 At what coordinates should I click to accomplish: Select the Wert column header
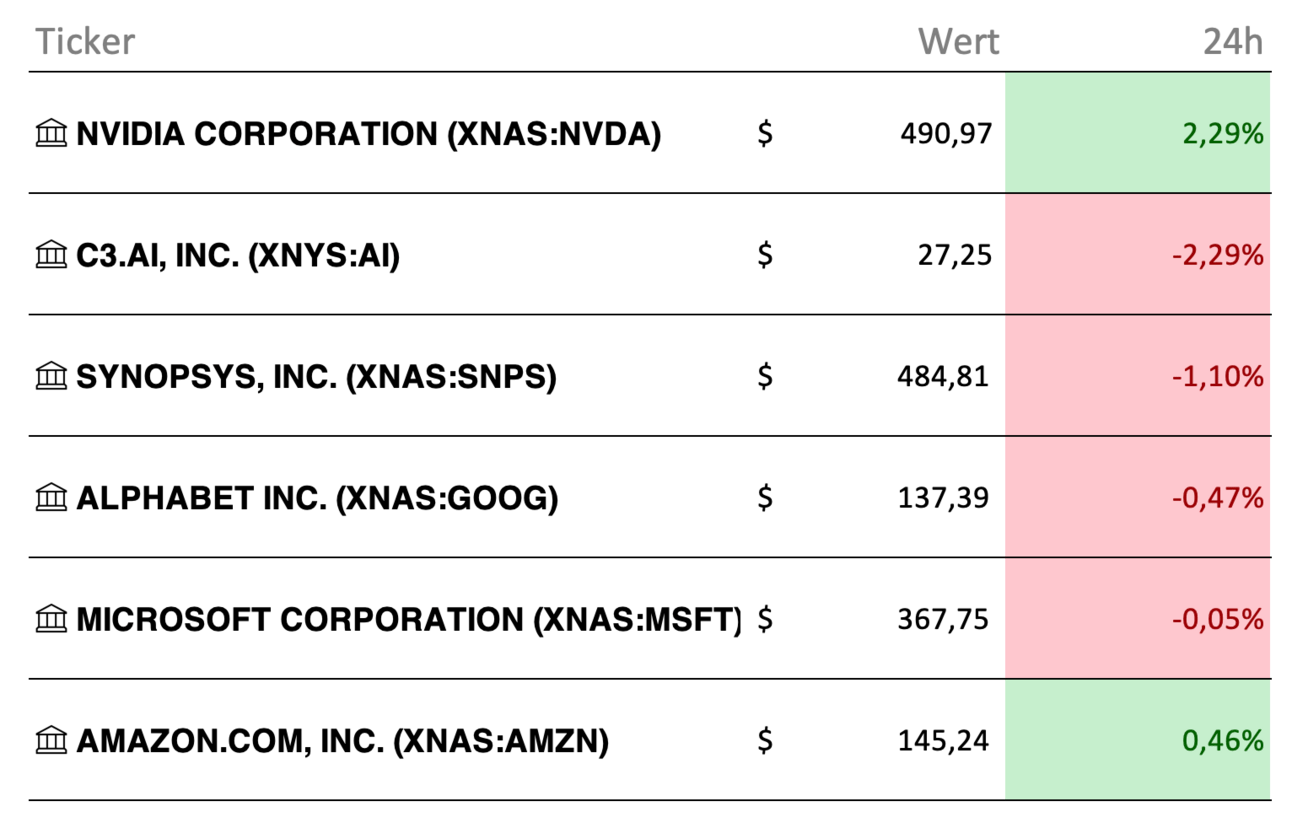click(x=958, y=42)
